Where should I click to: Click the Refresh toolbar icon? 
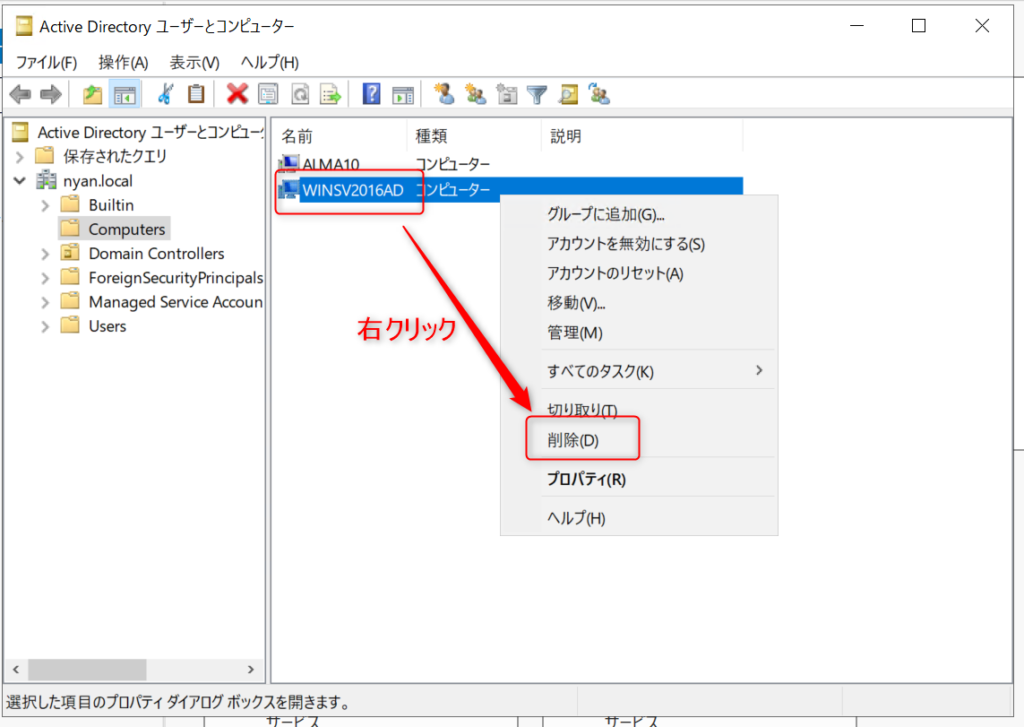(299, 94)
